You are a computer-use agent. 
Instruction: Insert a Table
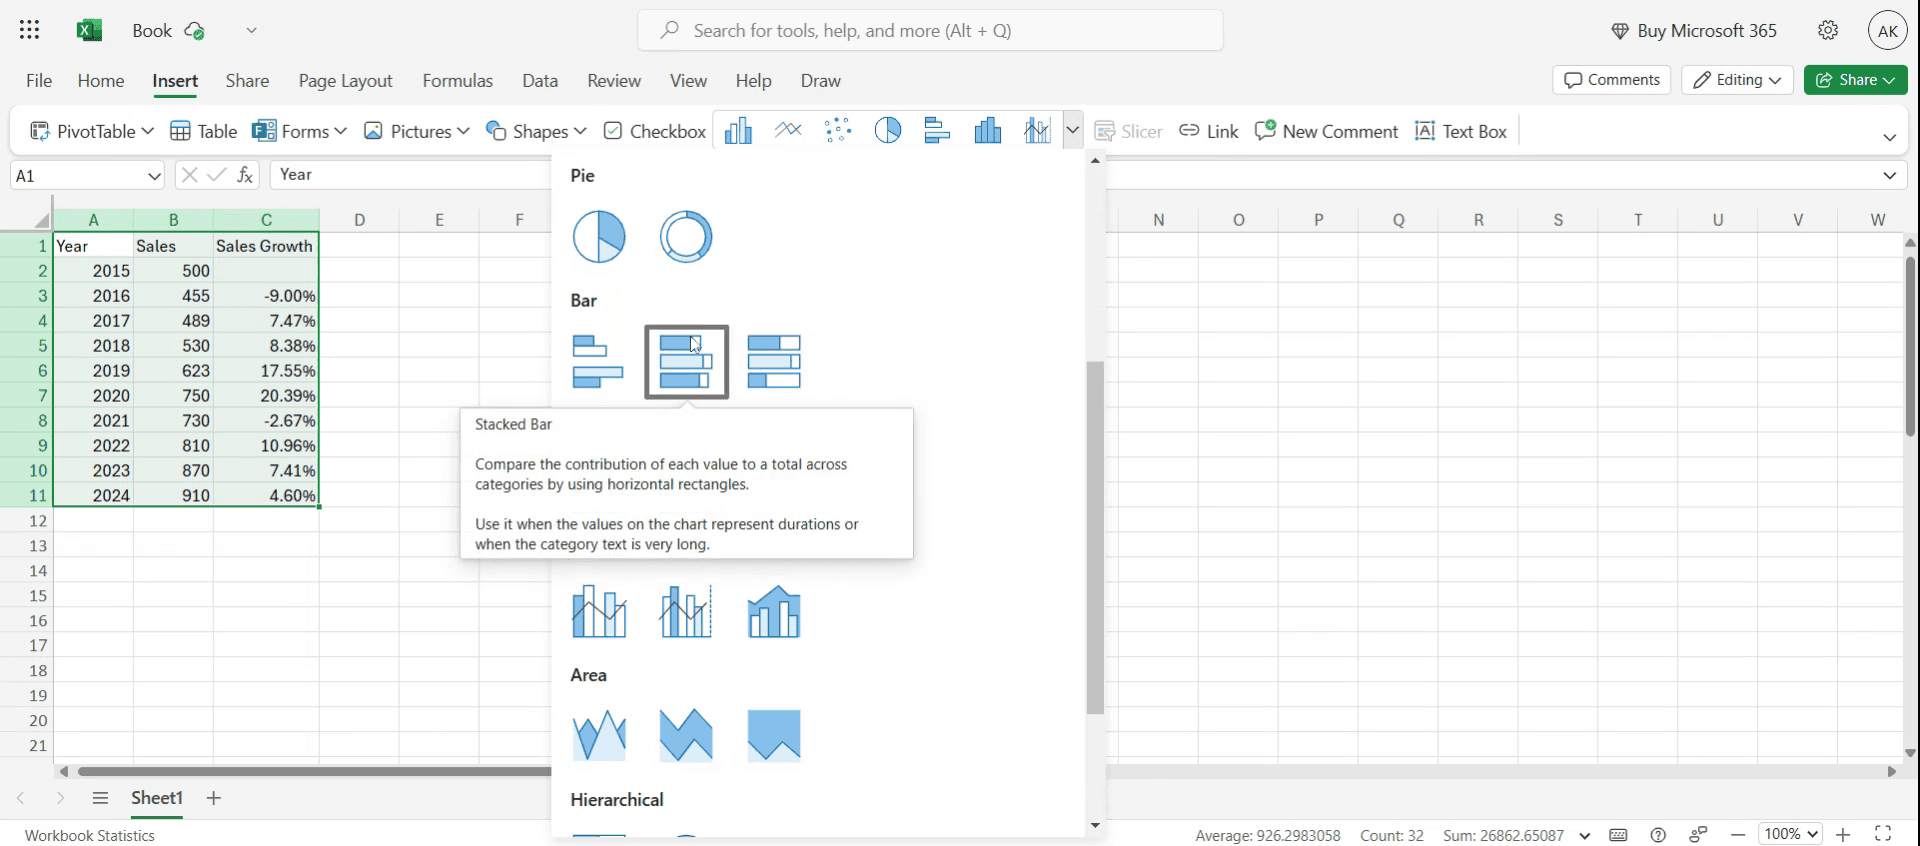(204, 131)
